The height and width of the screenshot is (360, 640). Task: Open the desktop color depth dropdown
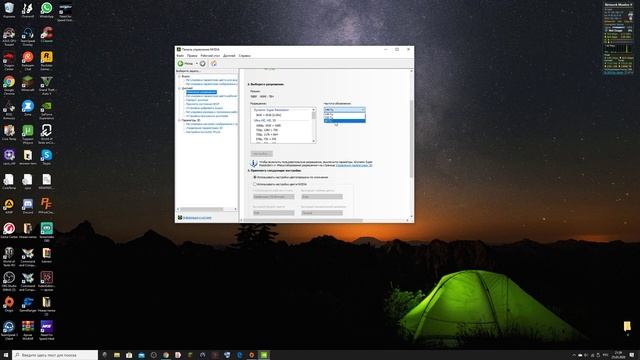point(273,197)
